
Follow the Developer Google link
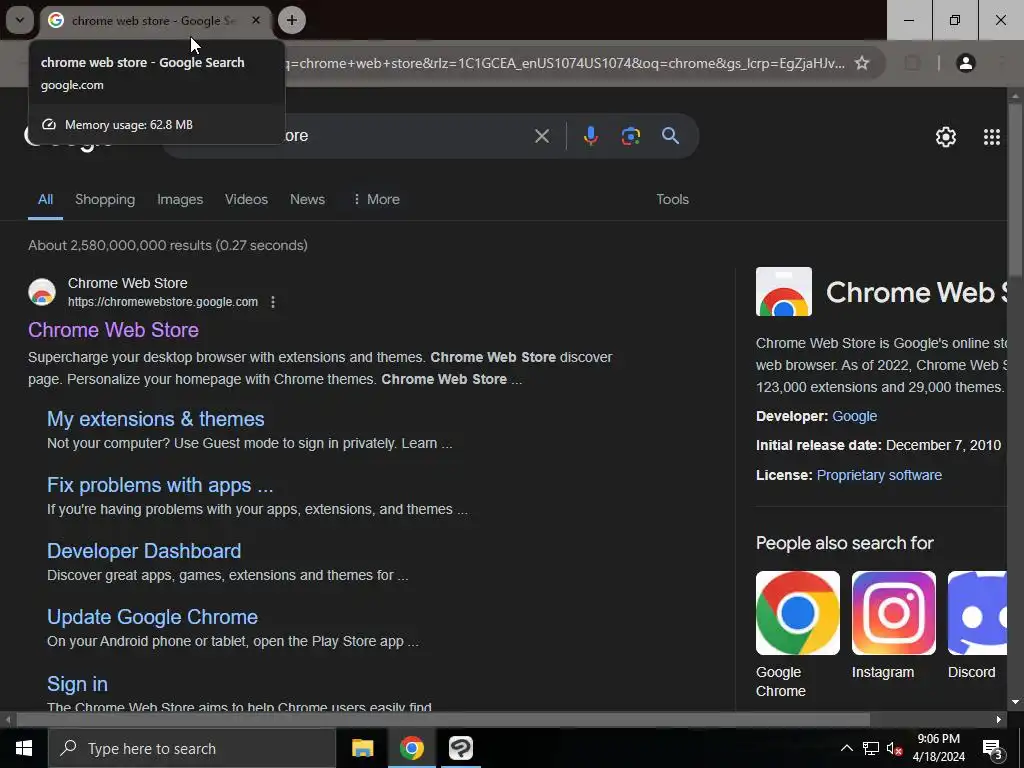854,416
